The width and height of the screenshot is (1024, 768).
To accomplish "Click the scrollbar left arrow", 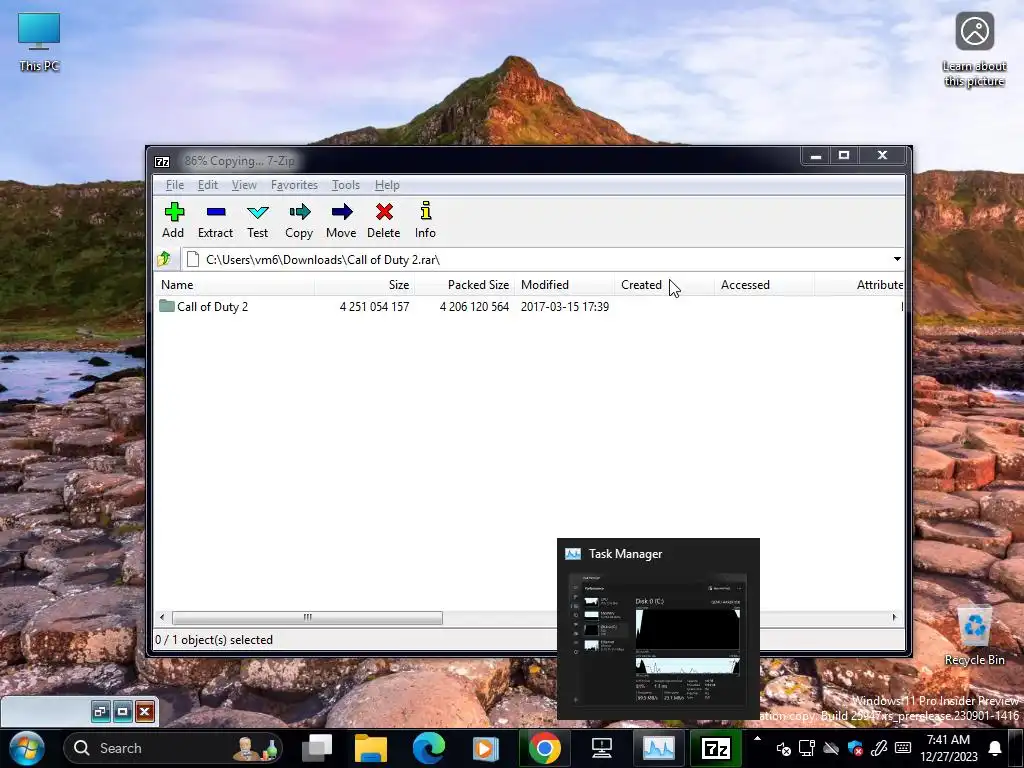I will (x=163, y=617).
